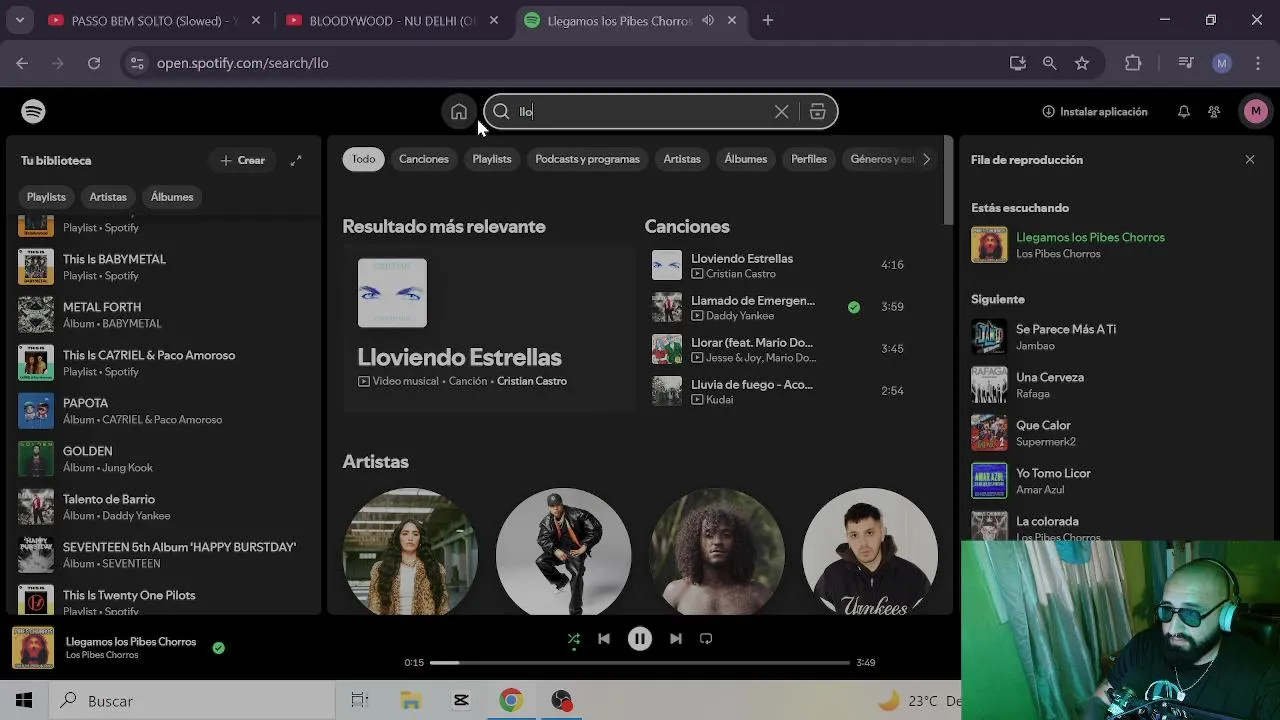Click the song progress bar
Viewport: 1280px width, 720px height.
[640, 662]
